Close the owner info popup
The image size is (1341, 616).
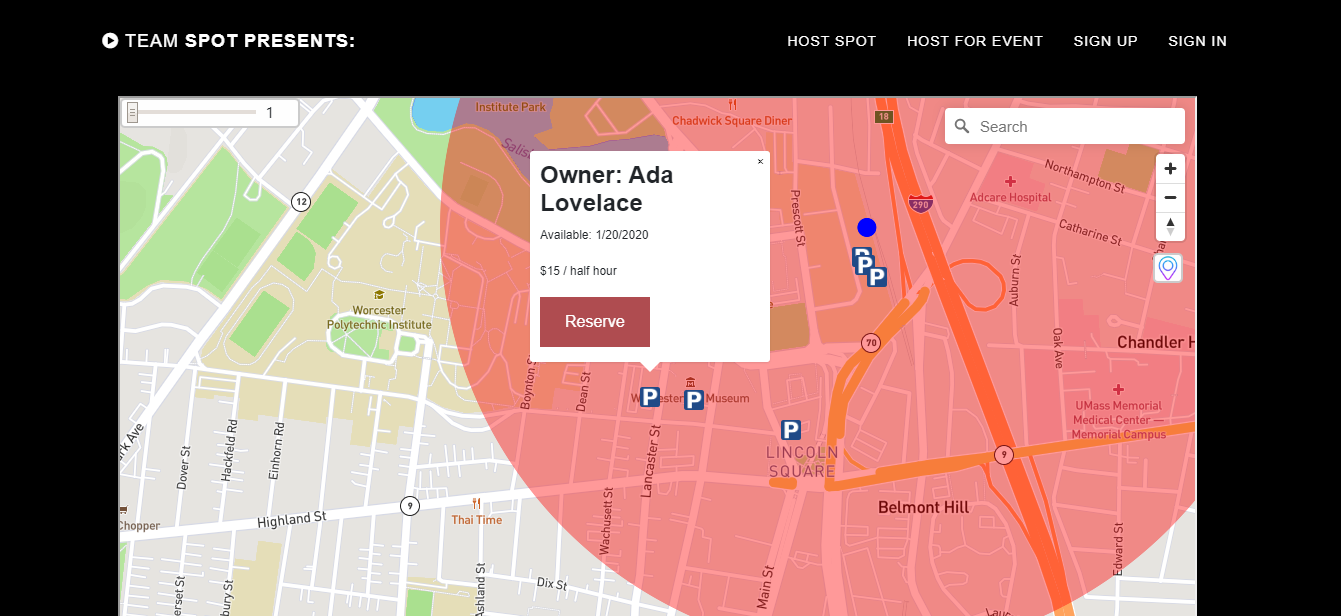pos(760,161)
